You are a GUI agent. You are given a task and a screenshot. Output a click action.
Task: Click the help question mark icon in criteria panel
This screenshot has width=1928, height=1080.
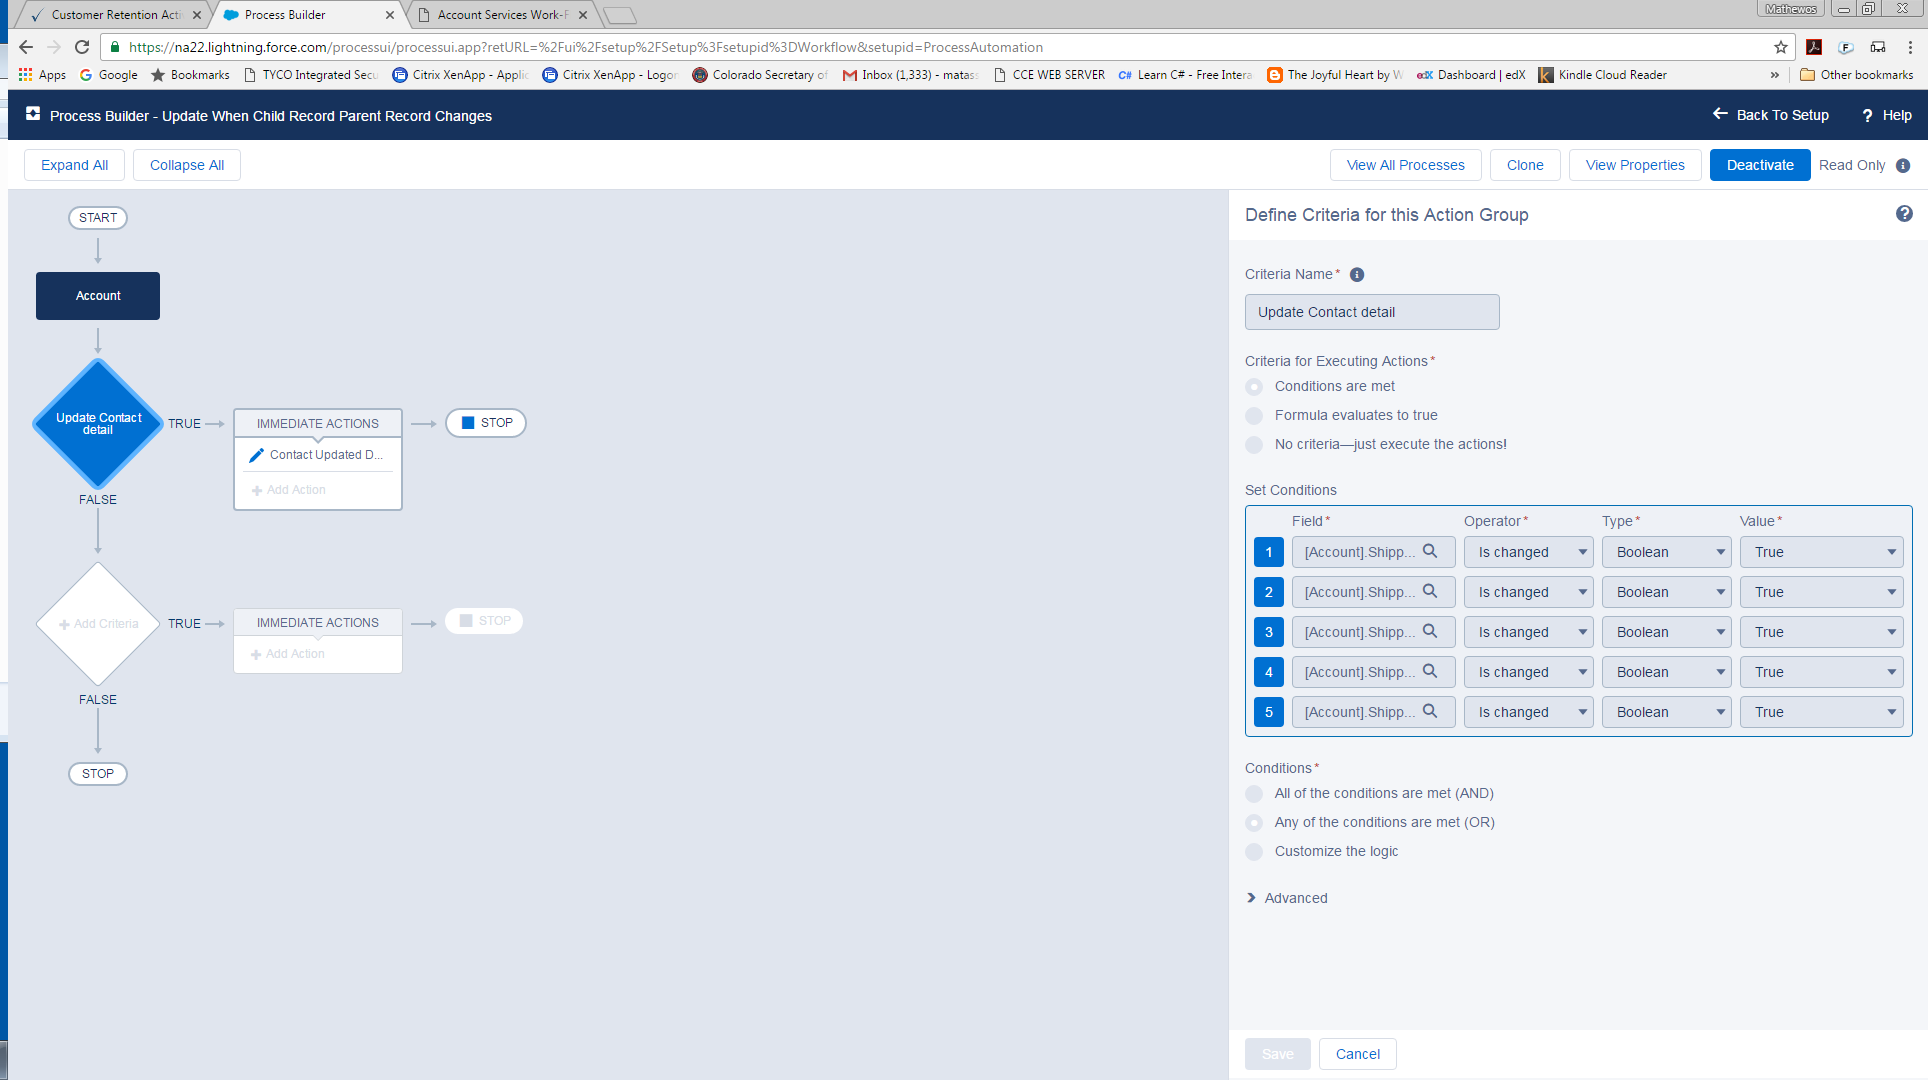(1904, 214)
